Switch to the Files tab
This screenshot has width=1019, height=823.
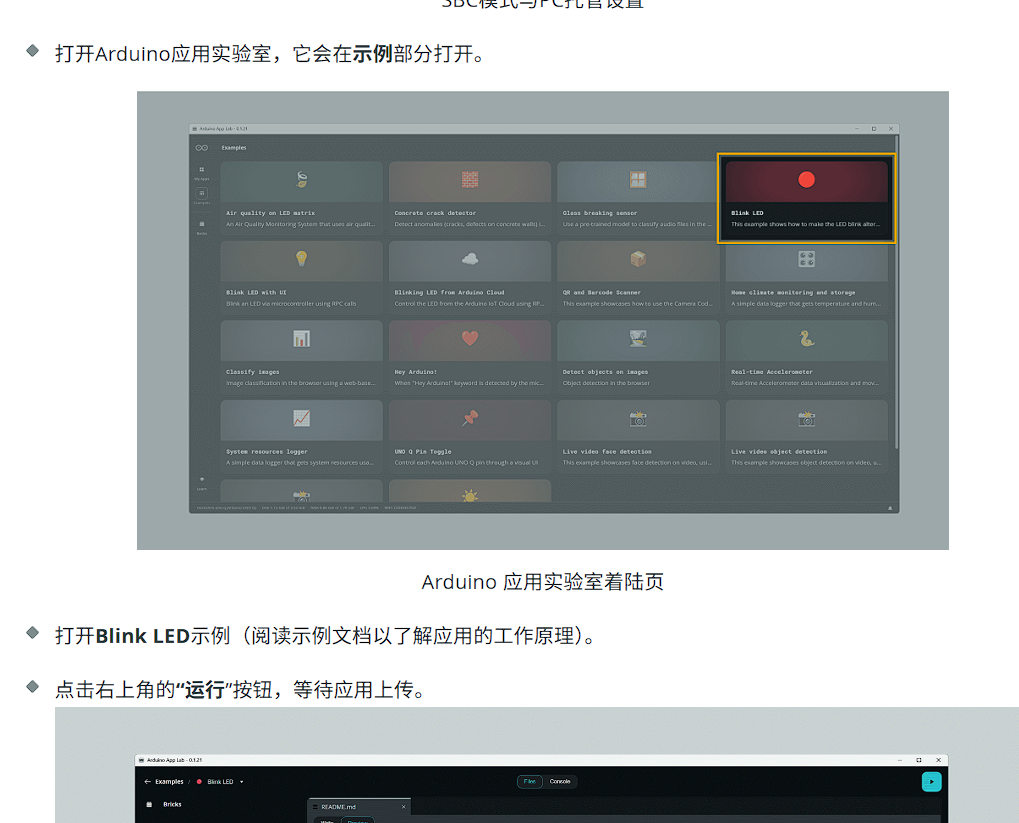coord(530,781)
